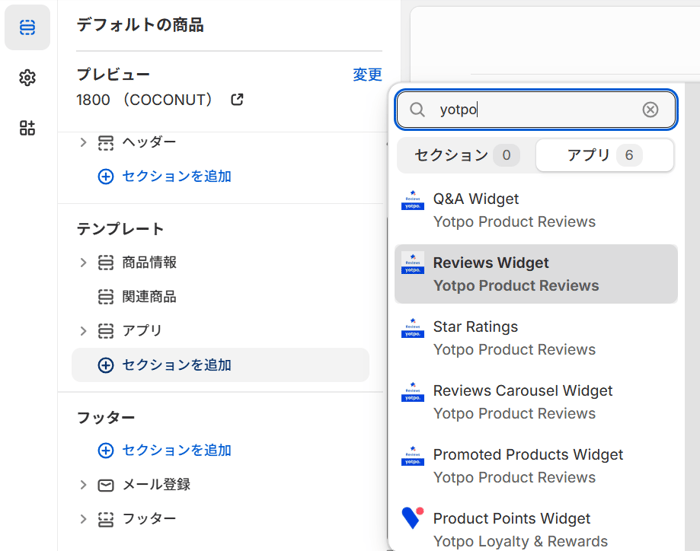This screenshot has height=551, width=700.
Task: Click the アプリ section icon
Action: coord(106,331)
